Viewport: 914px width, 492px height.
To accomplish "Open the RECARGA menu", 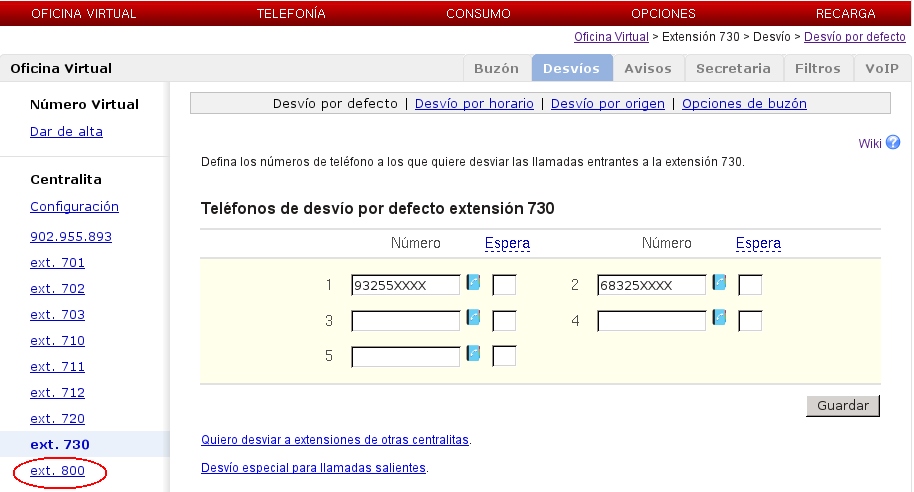I will click(x=845, y=14).
